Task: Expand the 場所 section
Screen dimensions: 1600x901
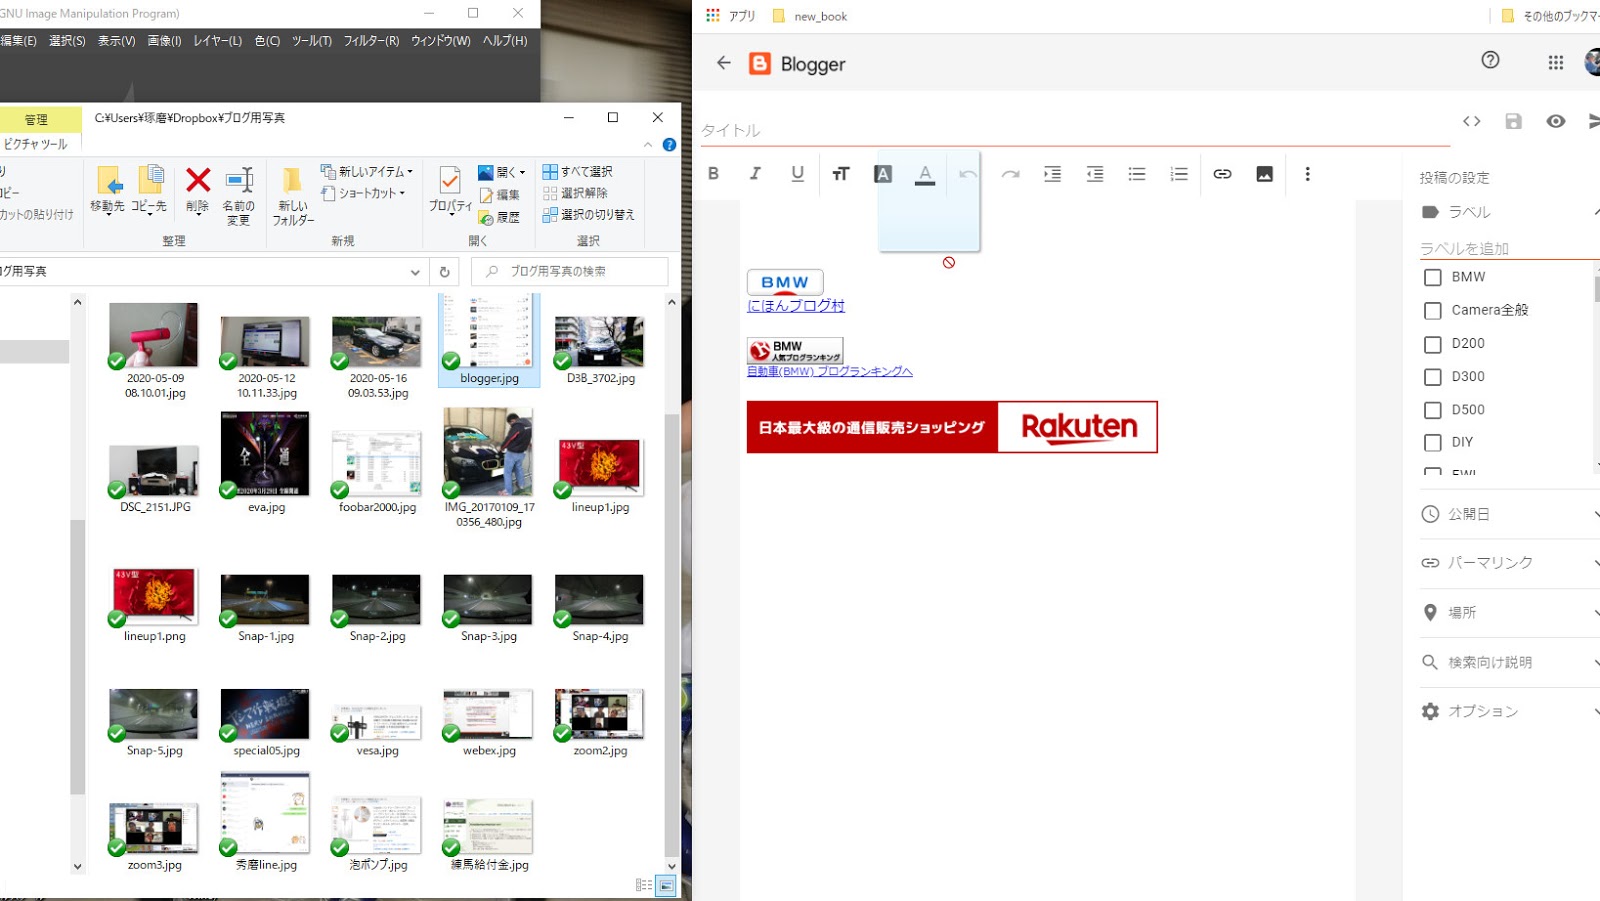Action: [x=1510, y=612]
